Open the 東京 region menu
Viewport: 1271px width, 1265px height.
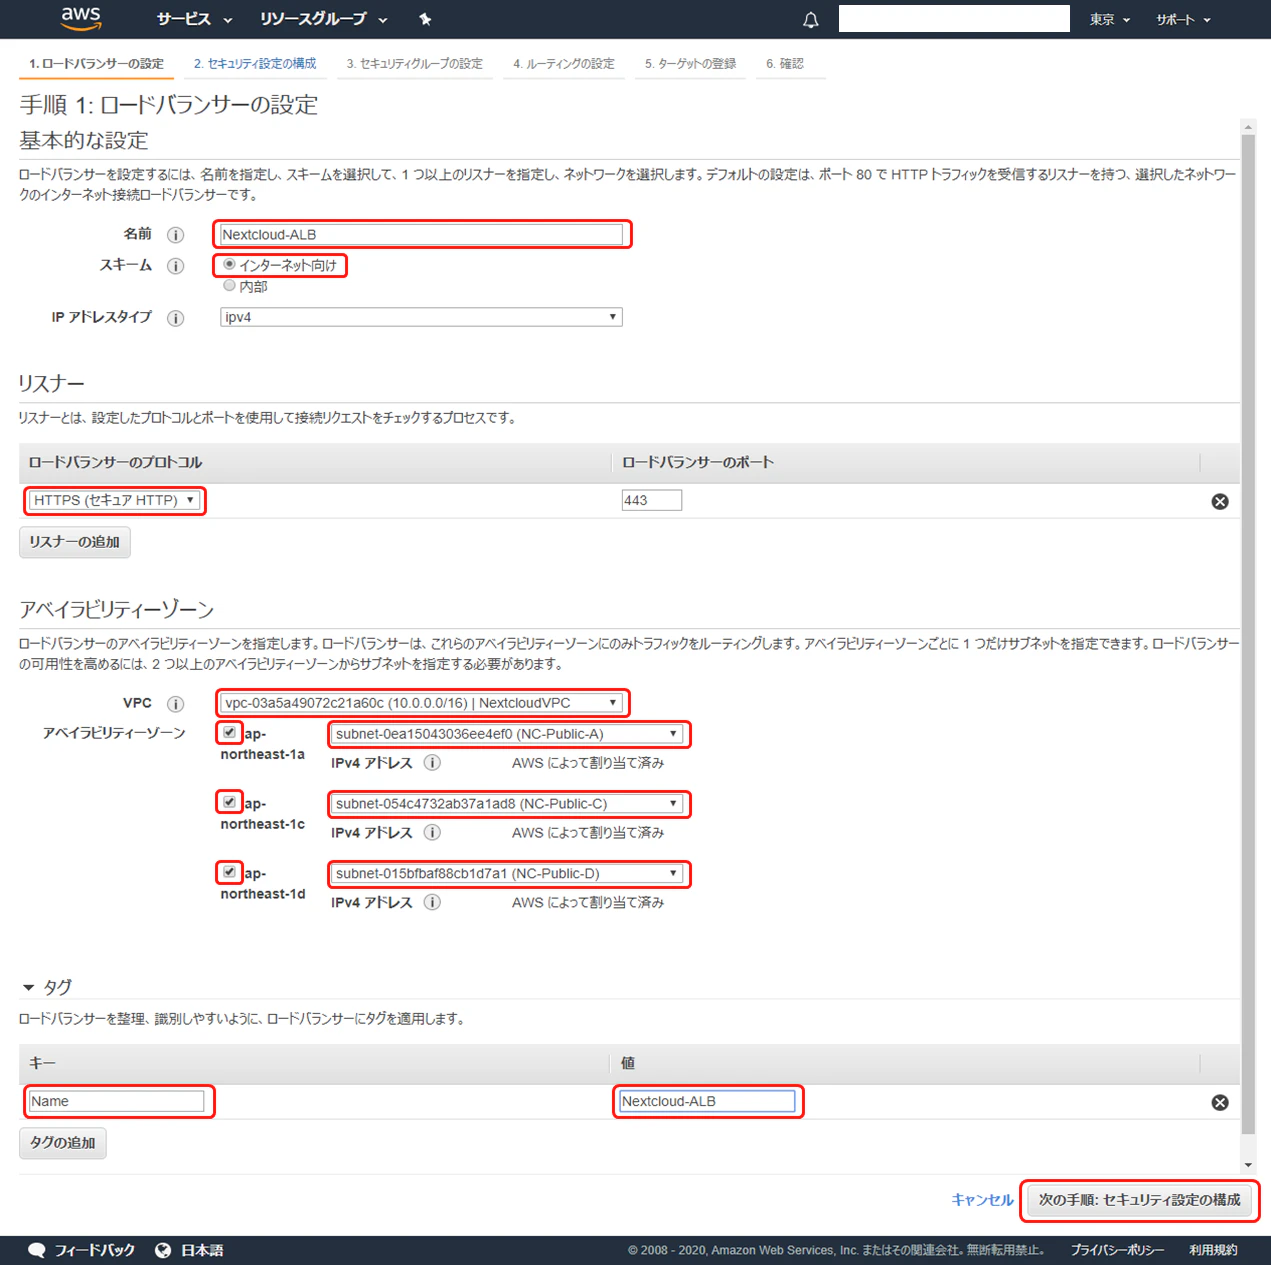click(1110, 19)
